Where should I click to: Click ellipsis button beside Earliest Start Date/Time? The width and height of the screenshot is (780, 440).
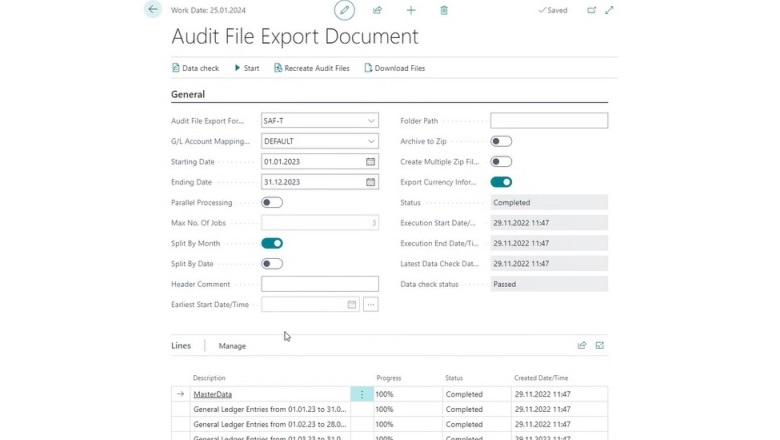click(x=371, y=304)
